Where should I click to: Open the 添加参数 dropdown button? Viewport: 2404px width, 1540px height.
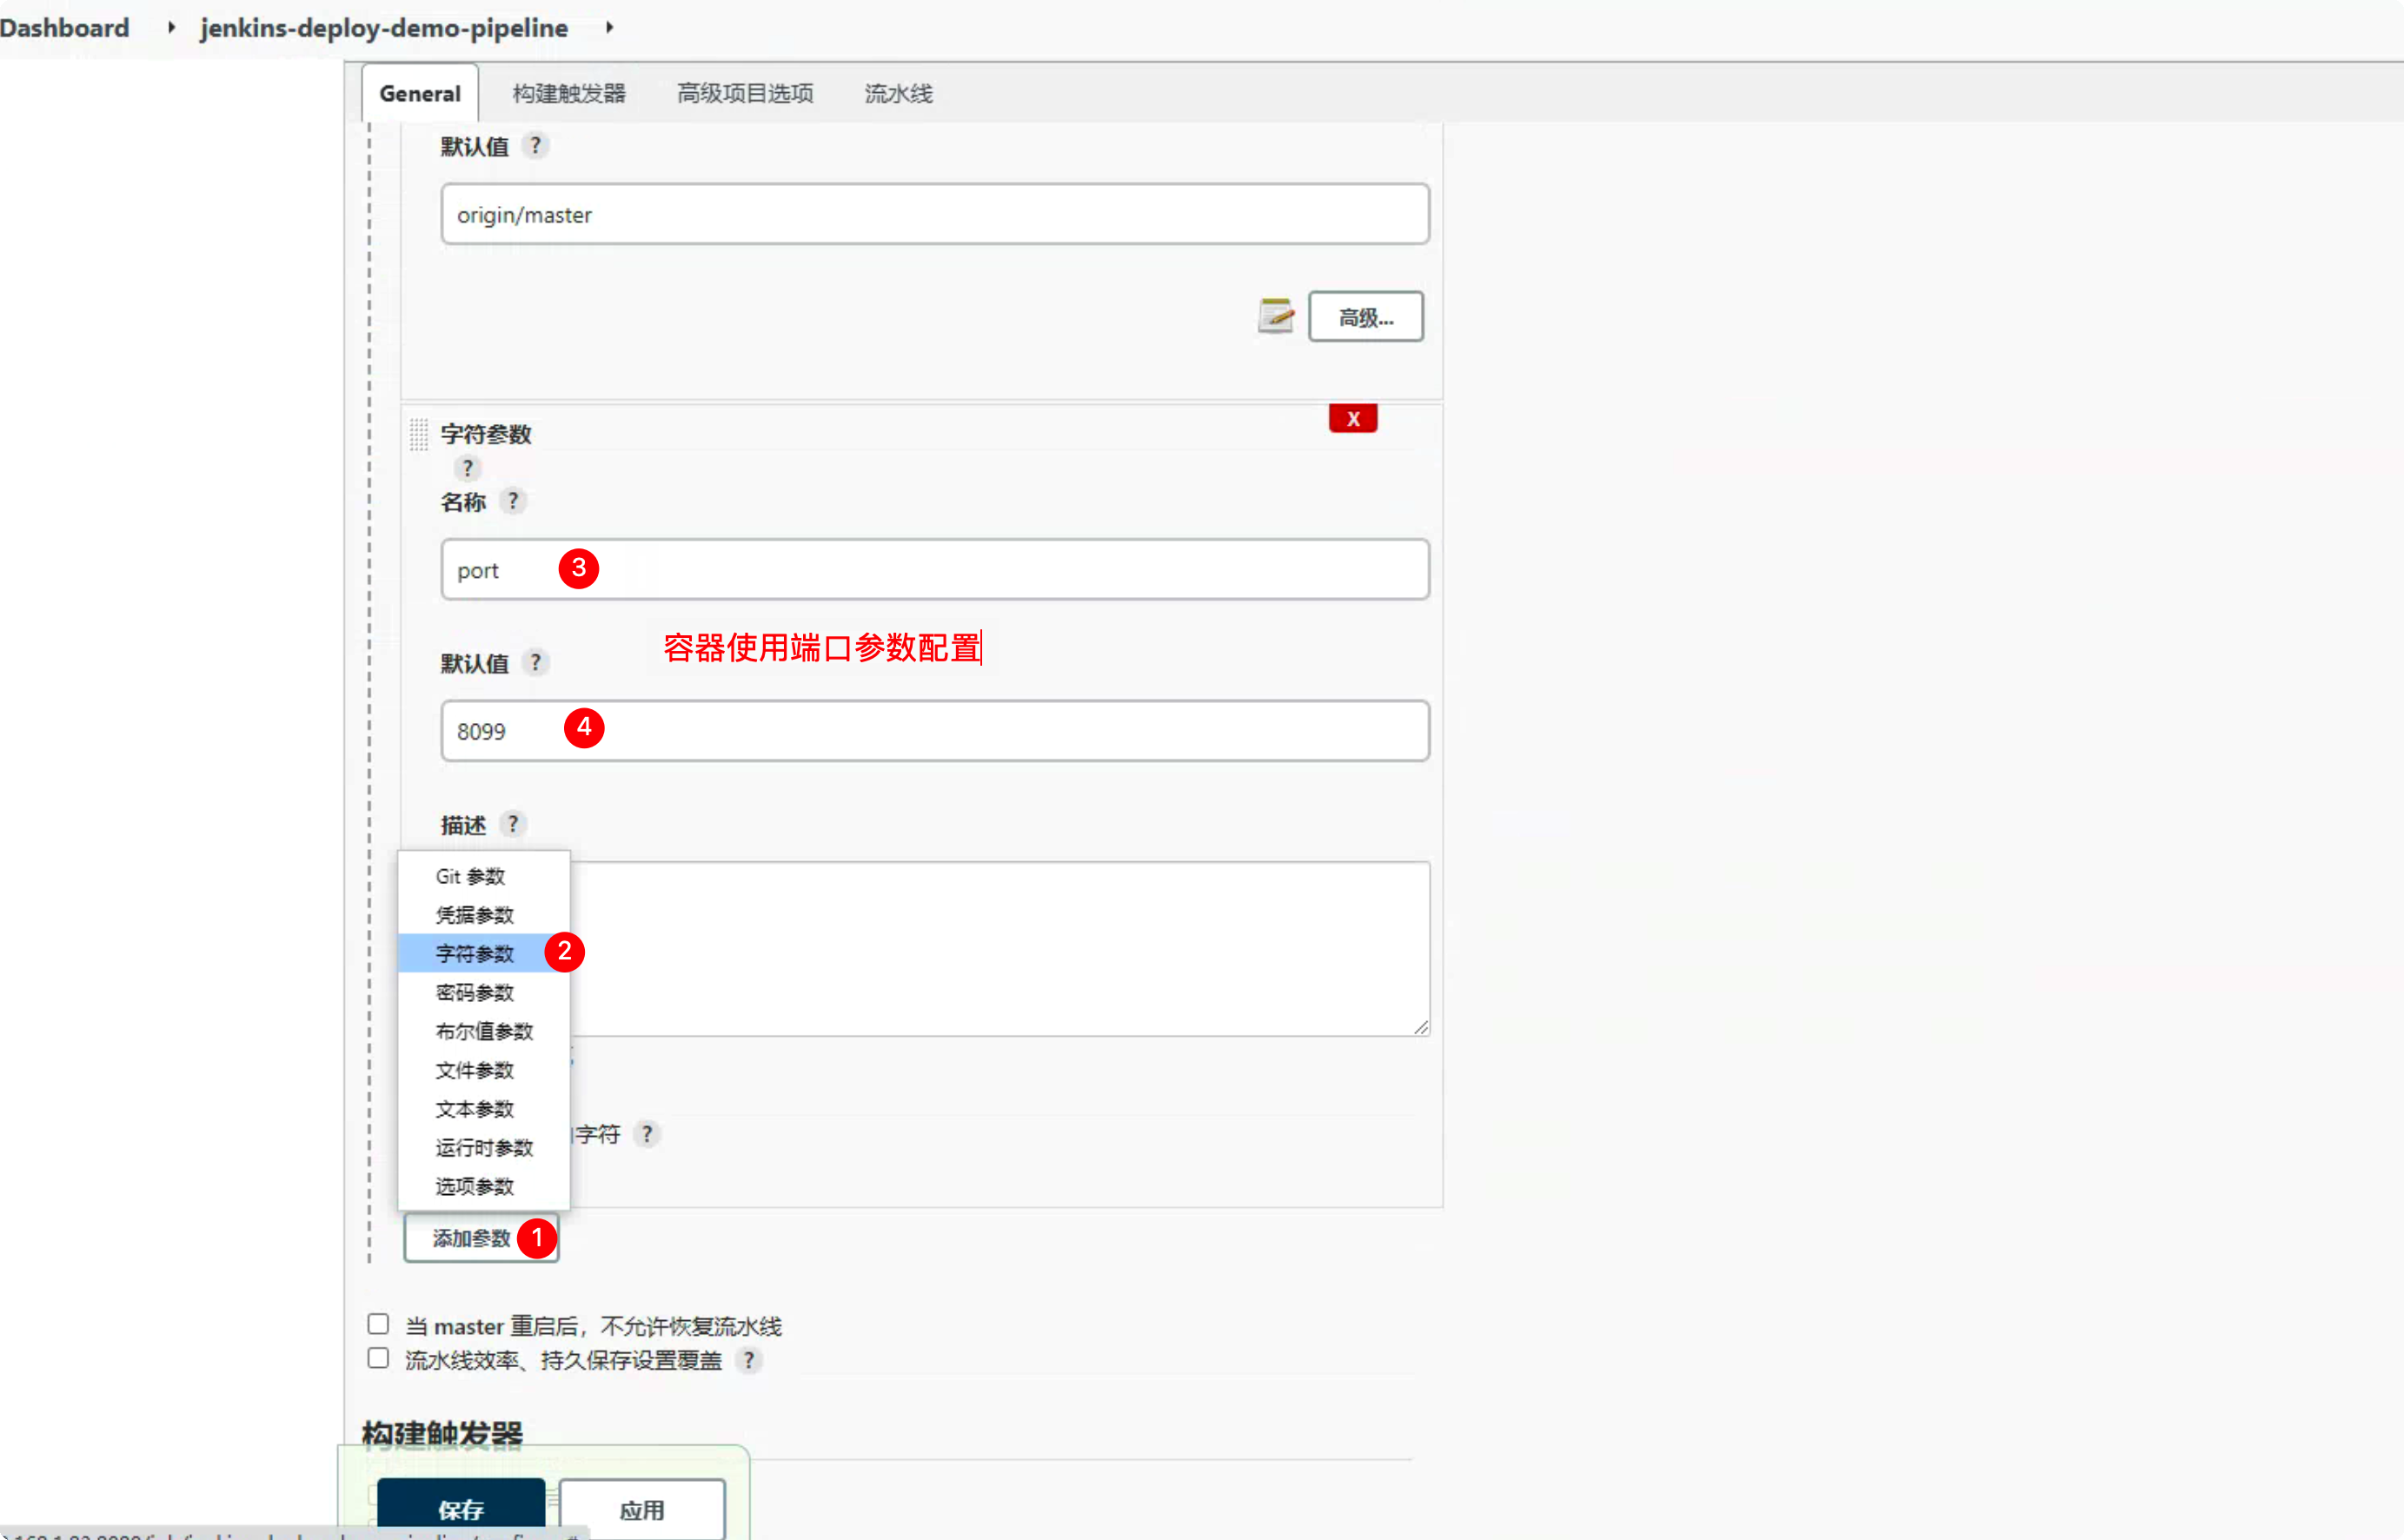point(481,1239)
